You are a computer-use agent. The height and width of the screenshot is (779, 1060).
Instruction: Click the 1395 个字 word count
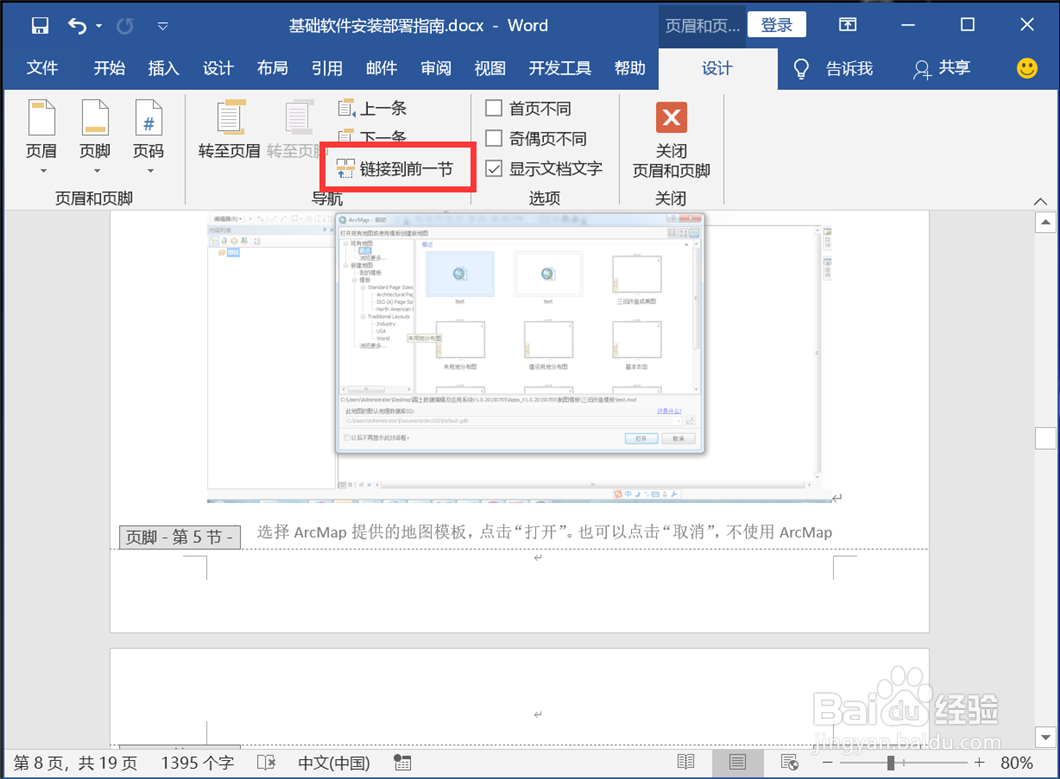point(197,763)
